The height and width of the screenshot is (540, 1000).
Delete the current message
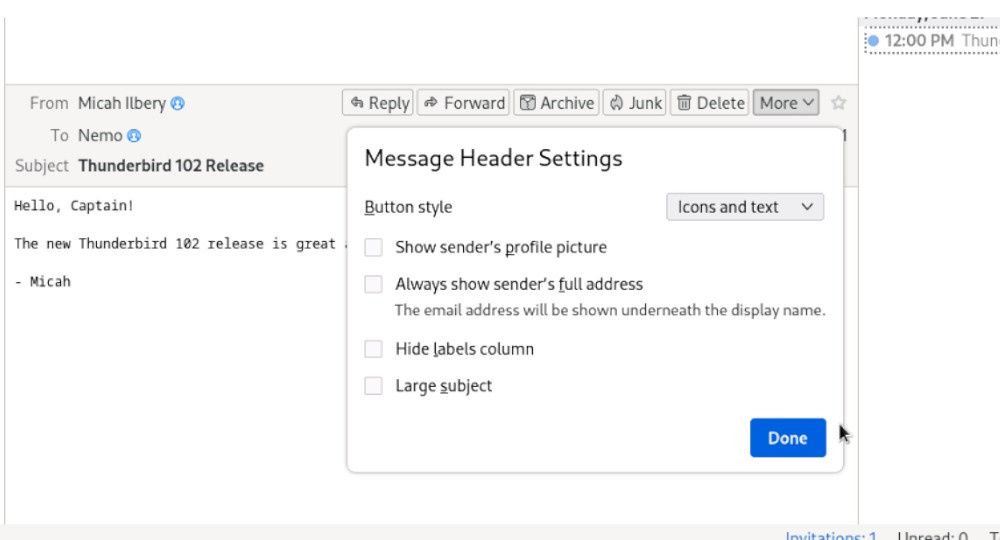[x=710, y=103]
